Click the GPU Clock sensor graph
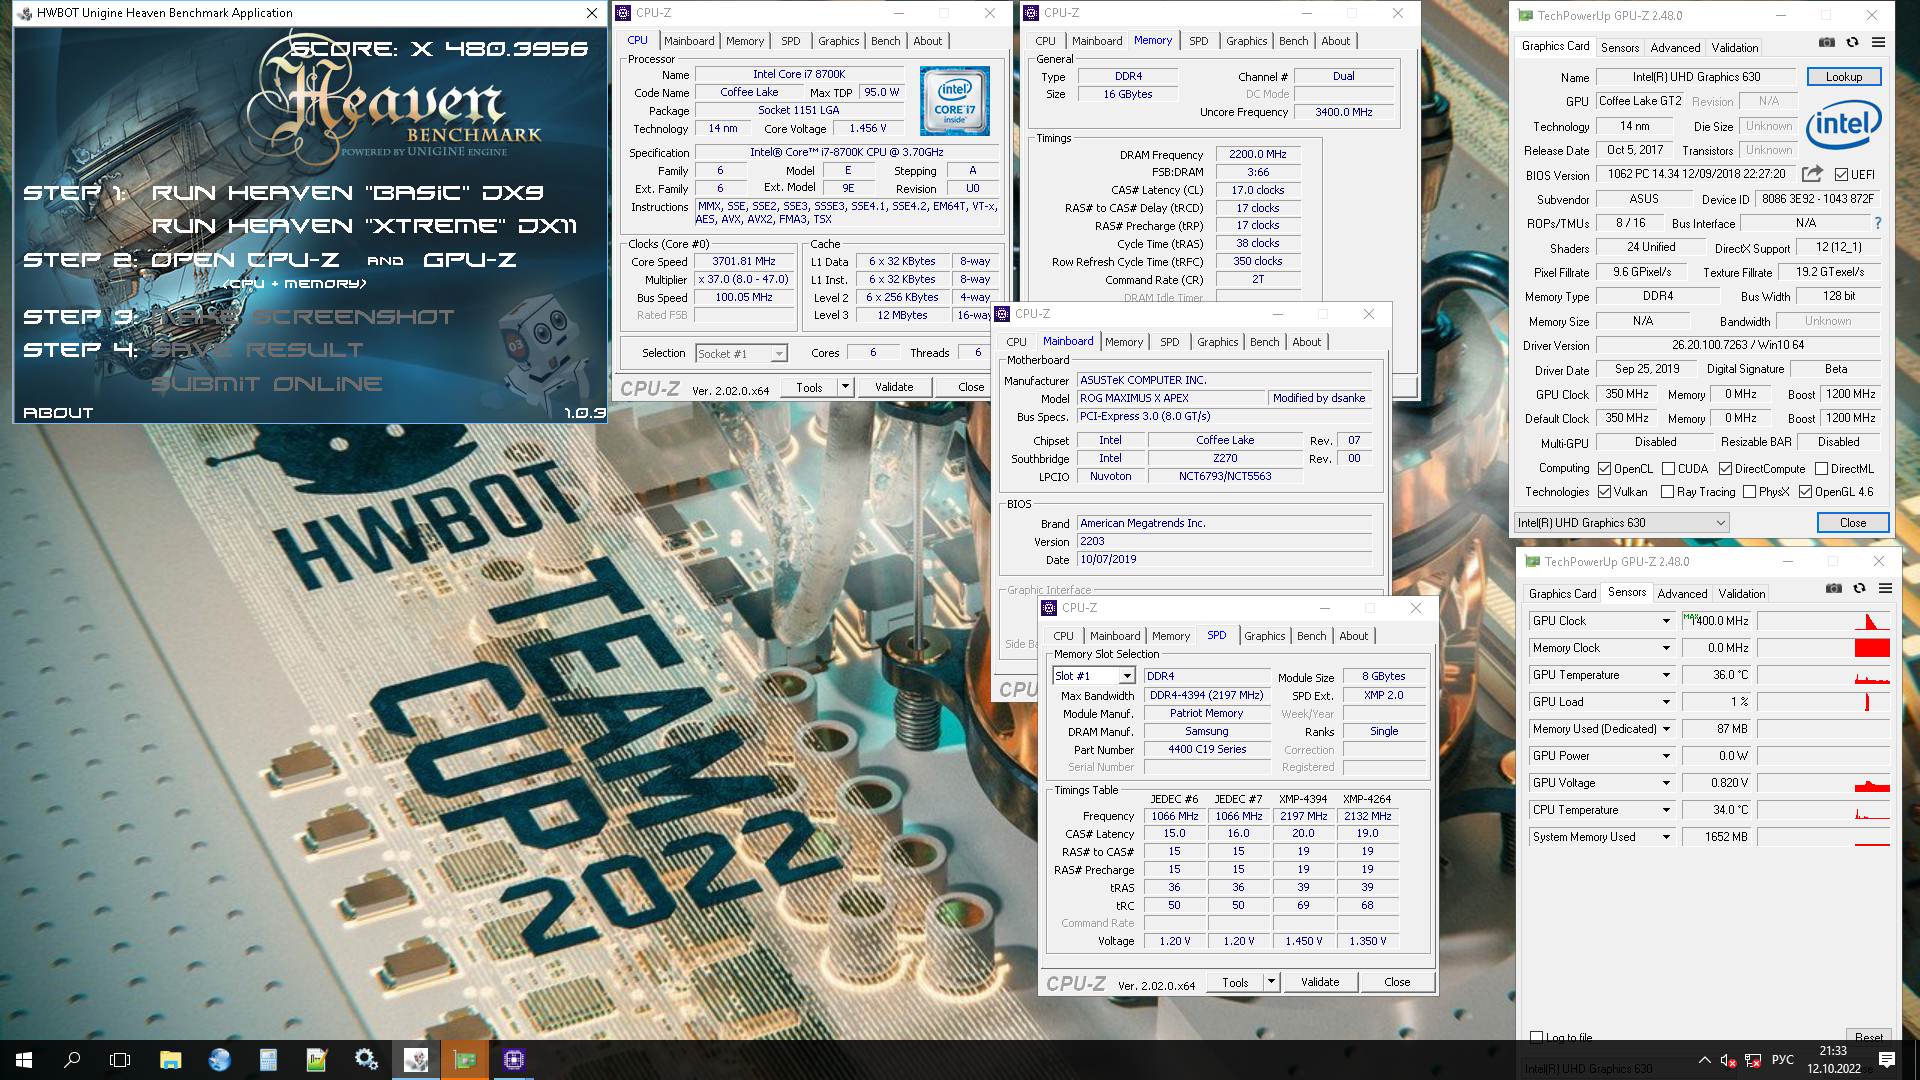The image size is (1920, 1080). point(1824,621)
